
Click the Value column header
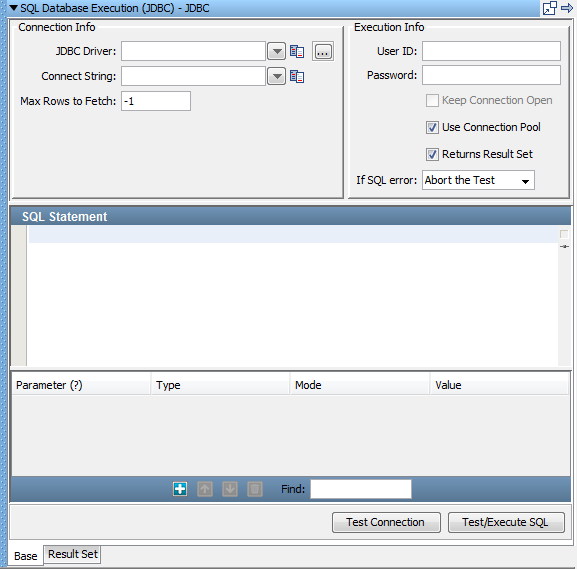(x=500, y=385)
